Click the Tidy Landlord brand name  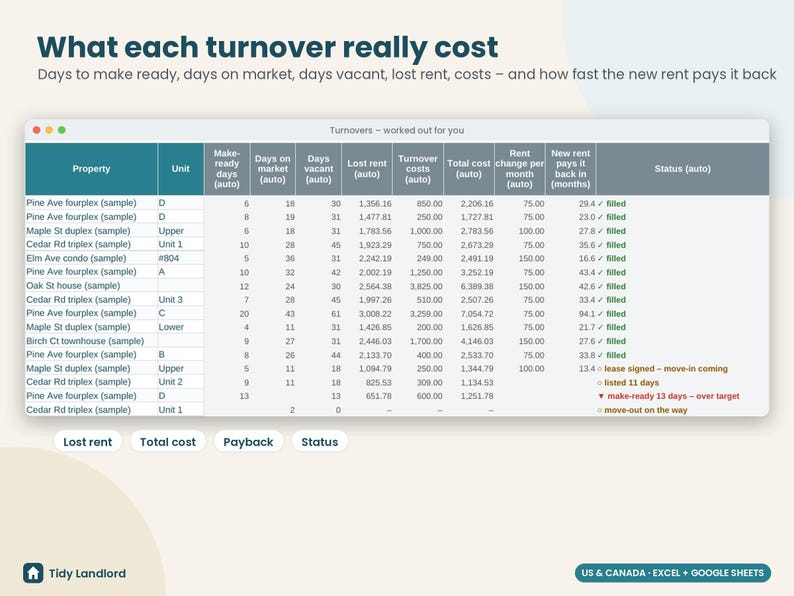[87, 573]
